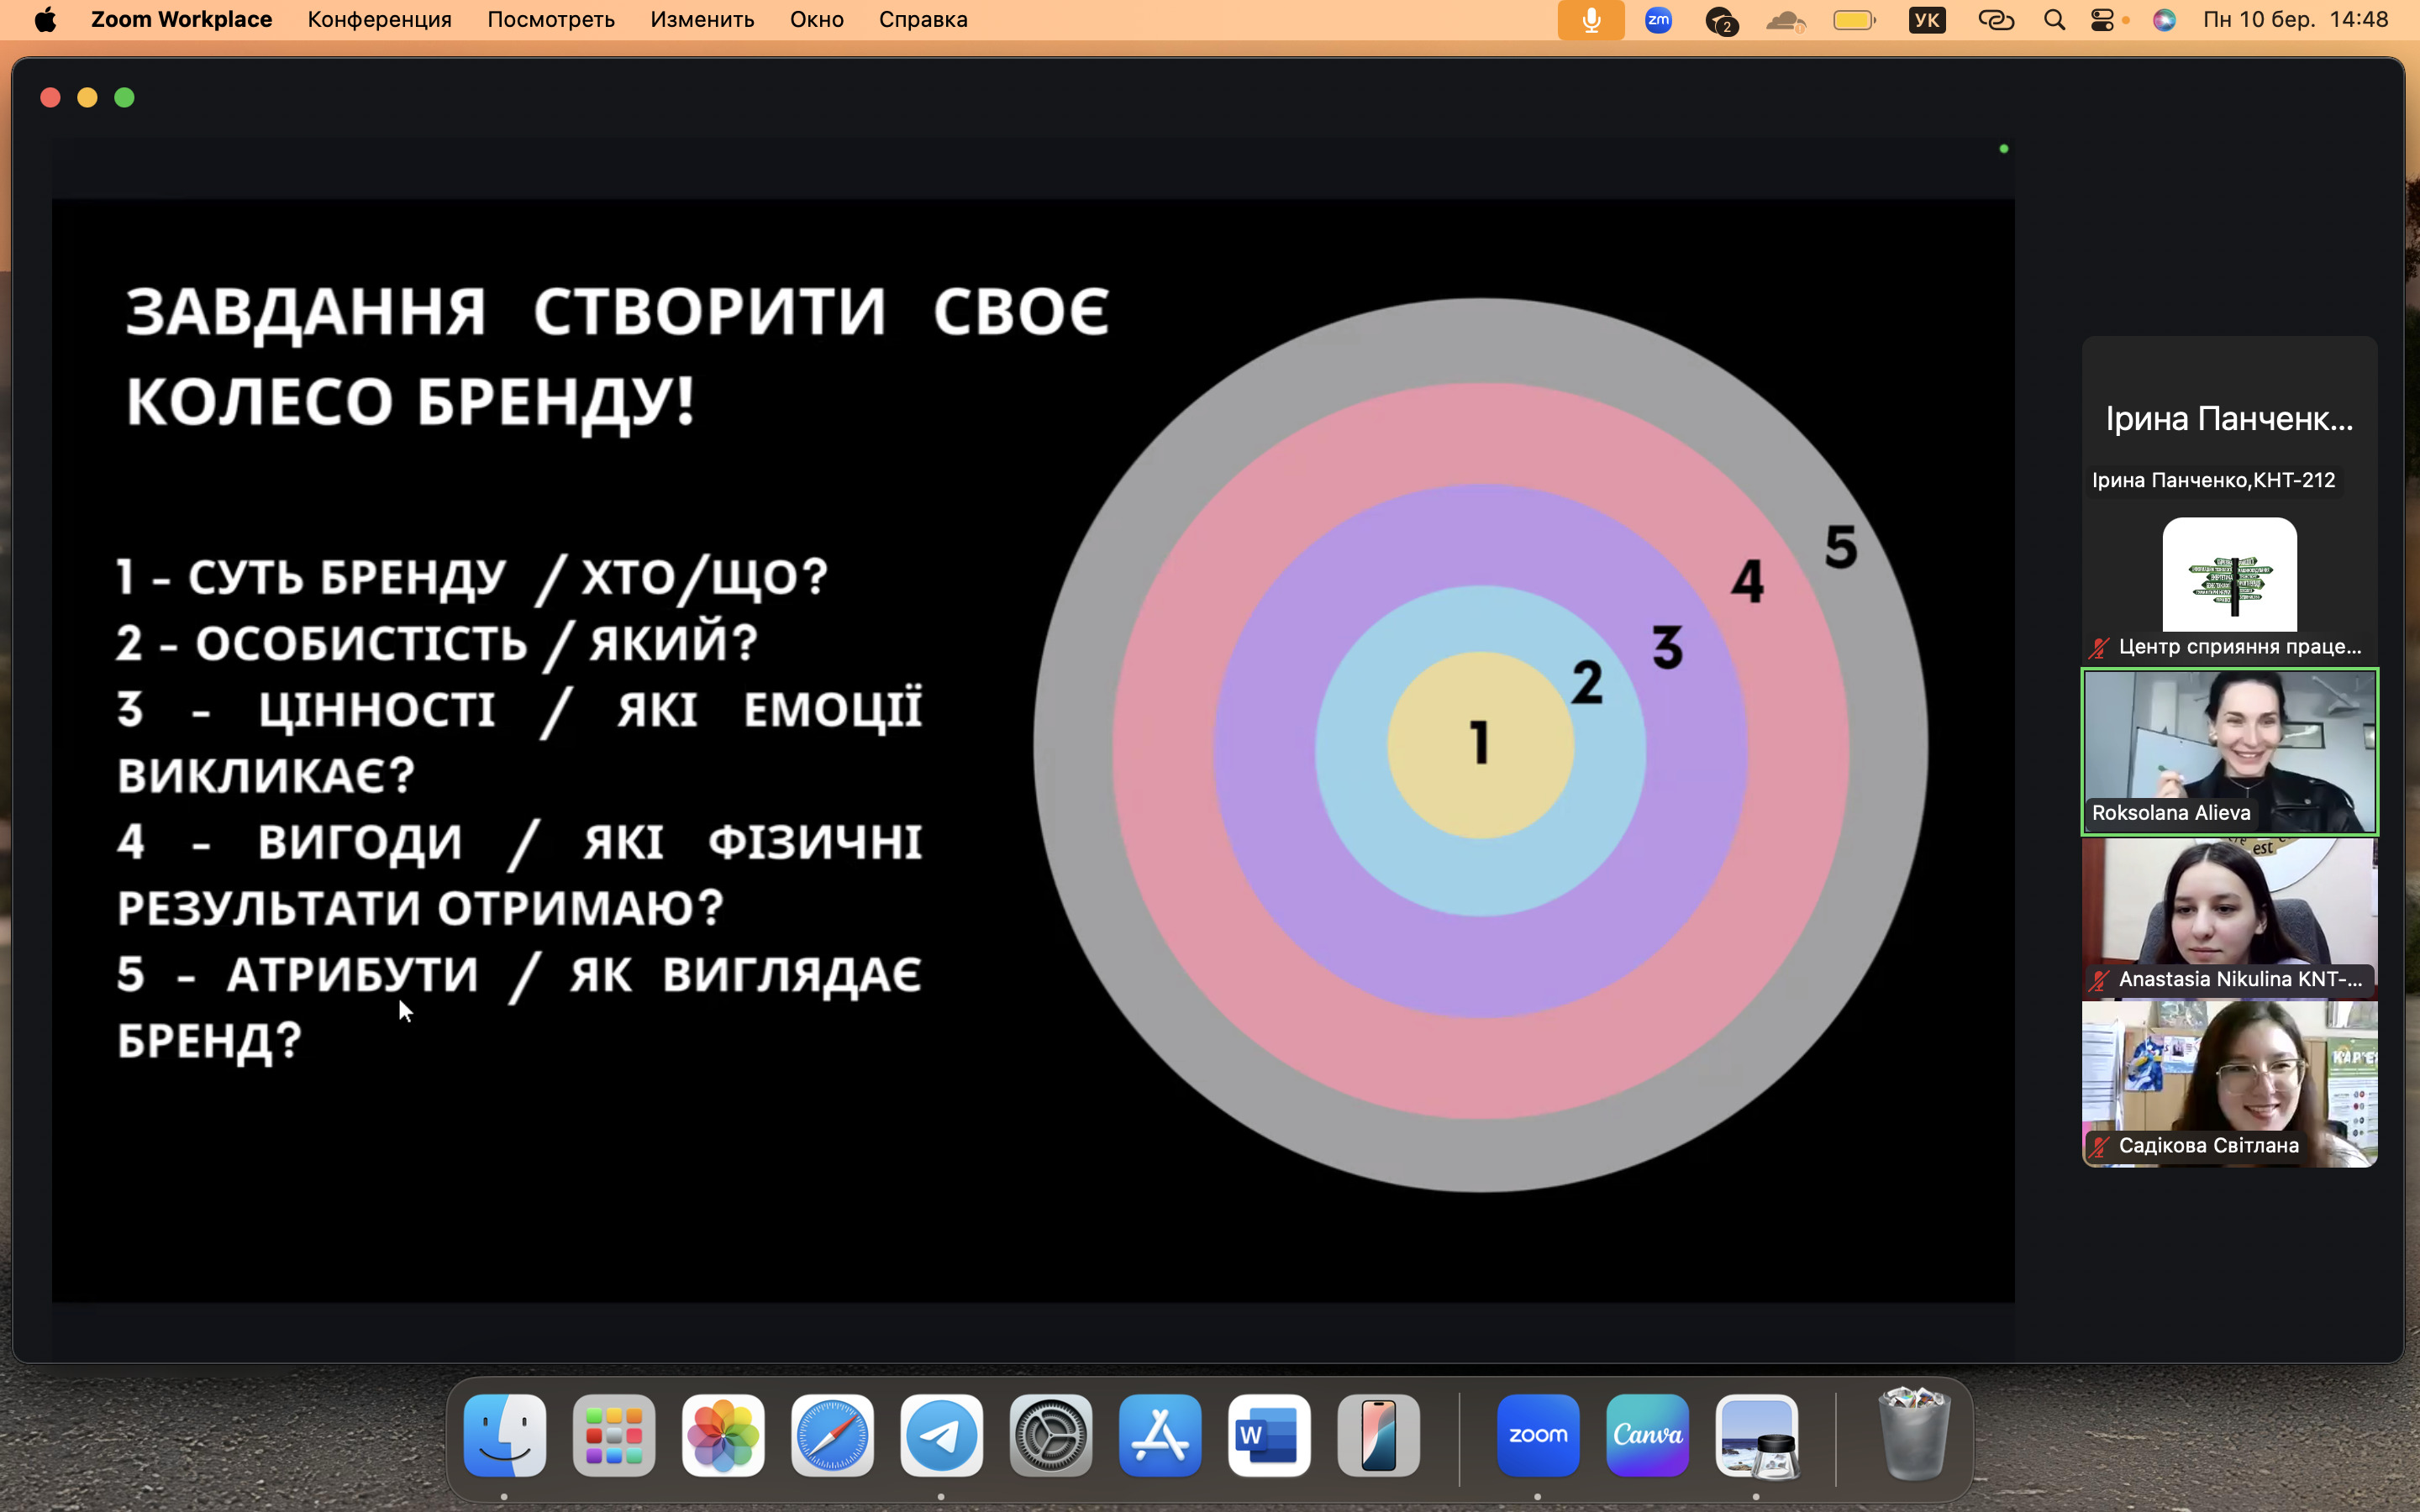Launch Canva from the Dock
2420x1512 pixels.
(x=1647, y=1435)
